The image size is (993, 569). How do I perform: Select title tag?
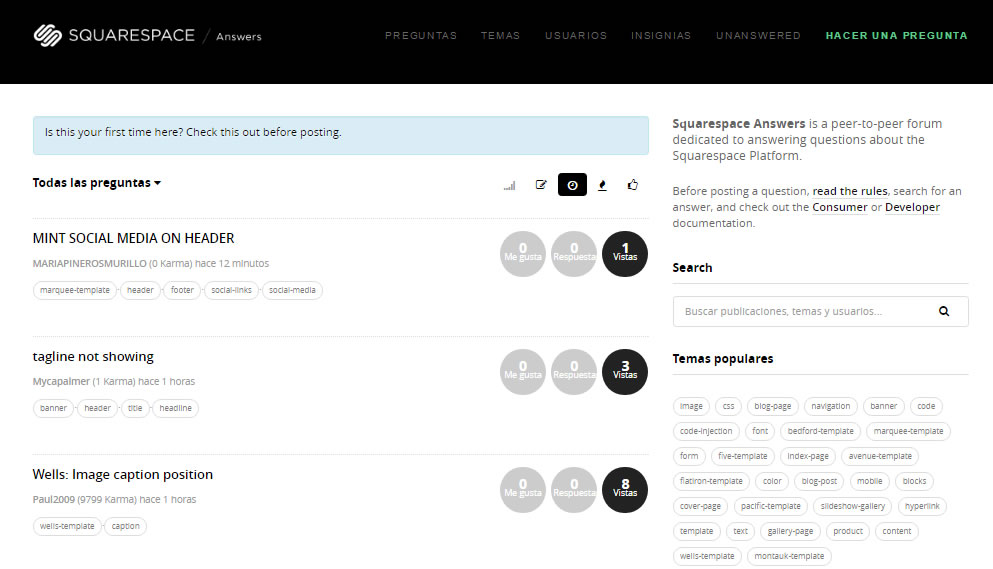coord(135,408)
